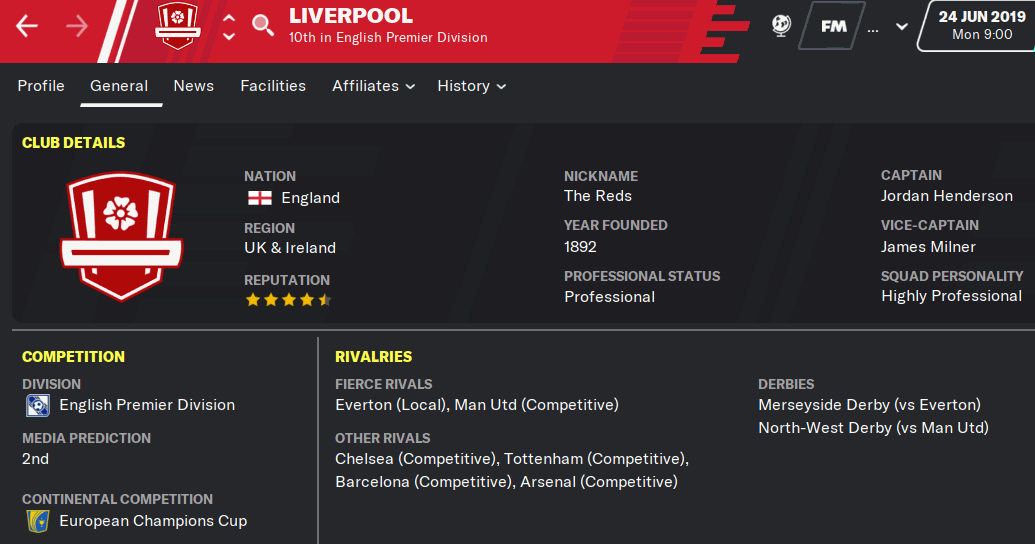The height and width of the screenshot is (544, 1035).
Task: Go forward using the right arrow
Action: tap(77, 26)
